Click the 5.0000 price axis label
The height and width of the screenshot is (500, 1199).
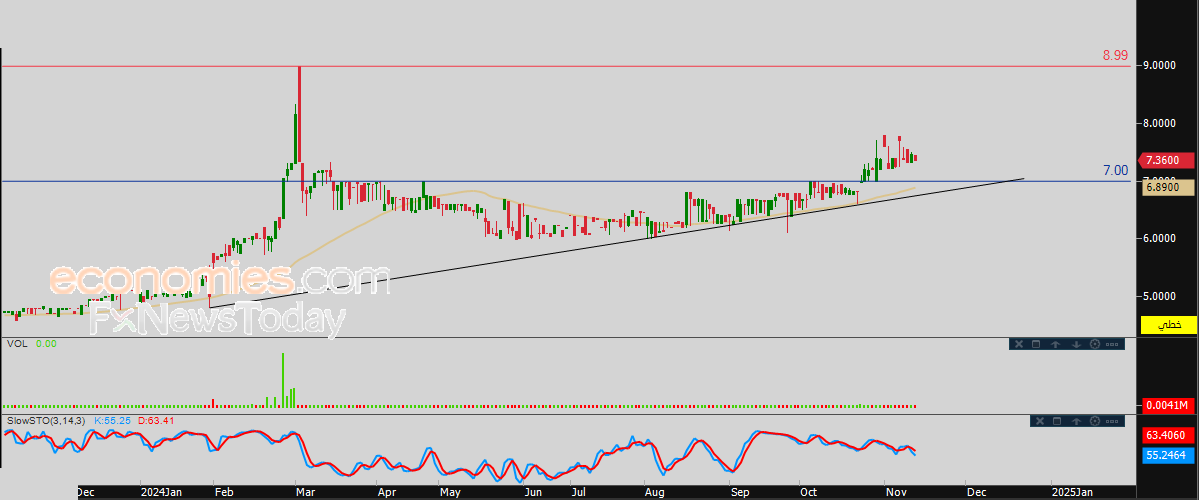1161,295
